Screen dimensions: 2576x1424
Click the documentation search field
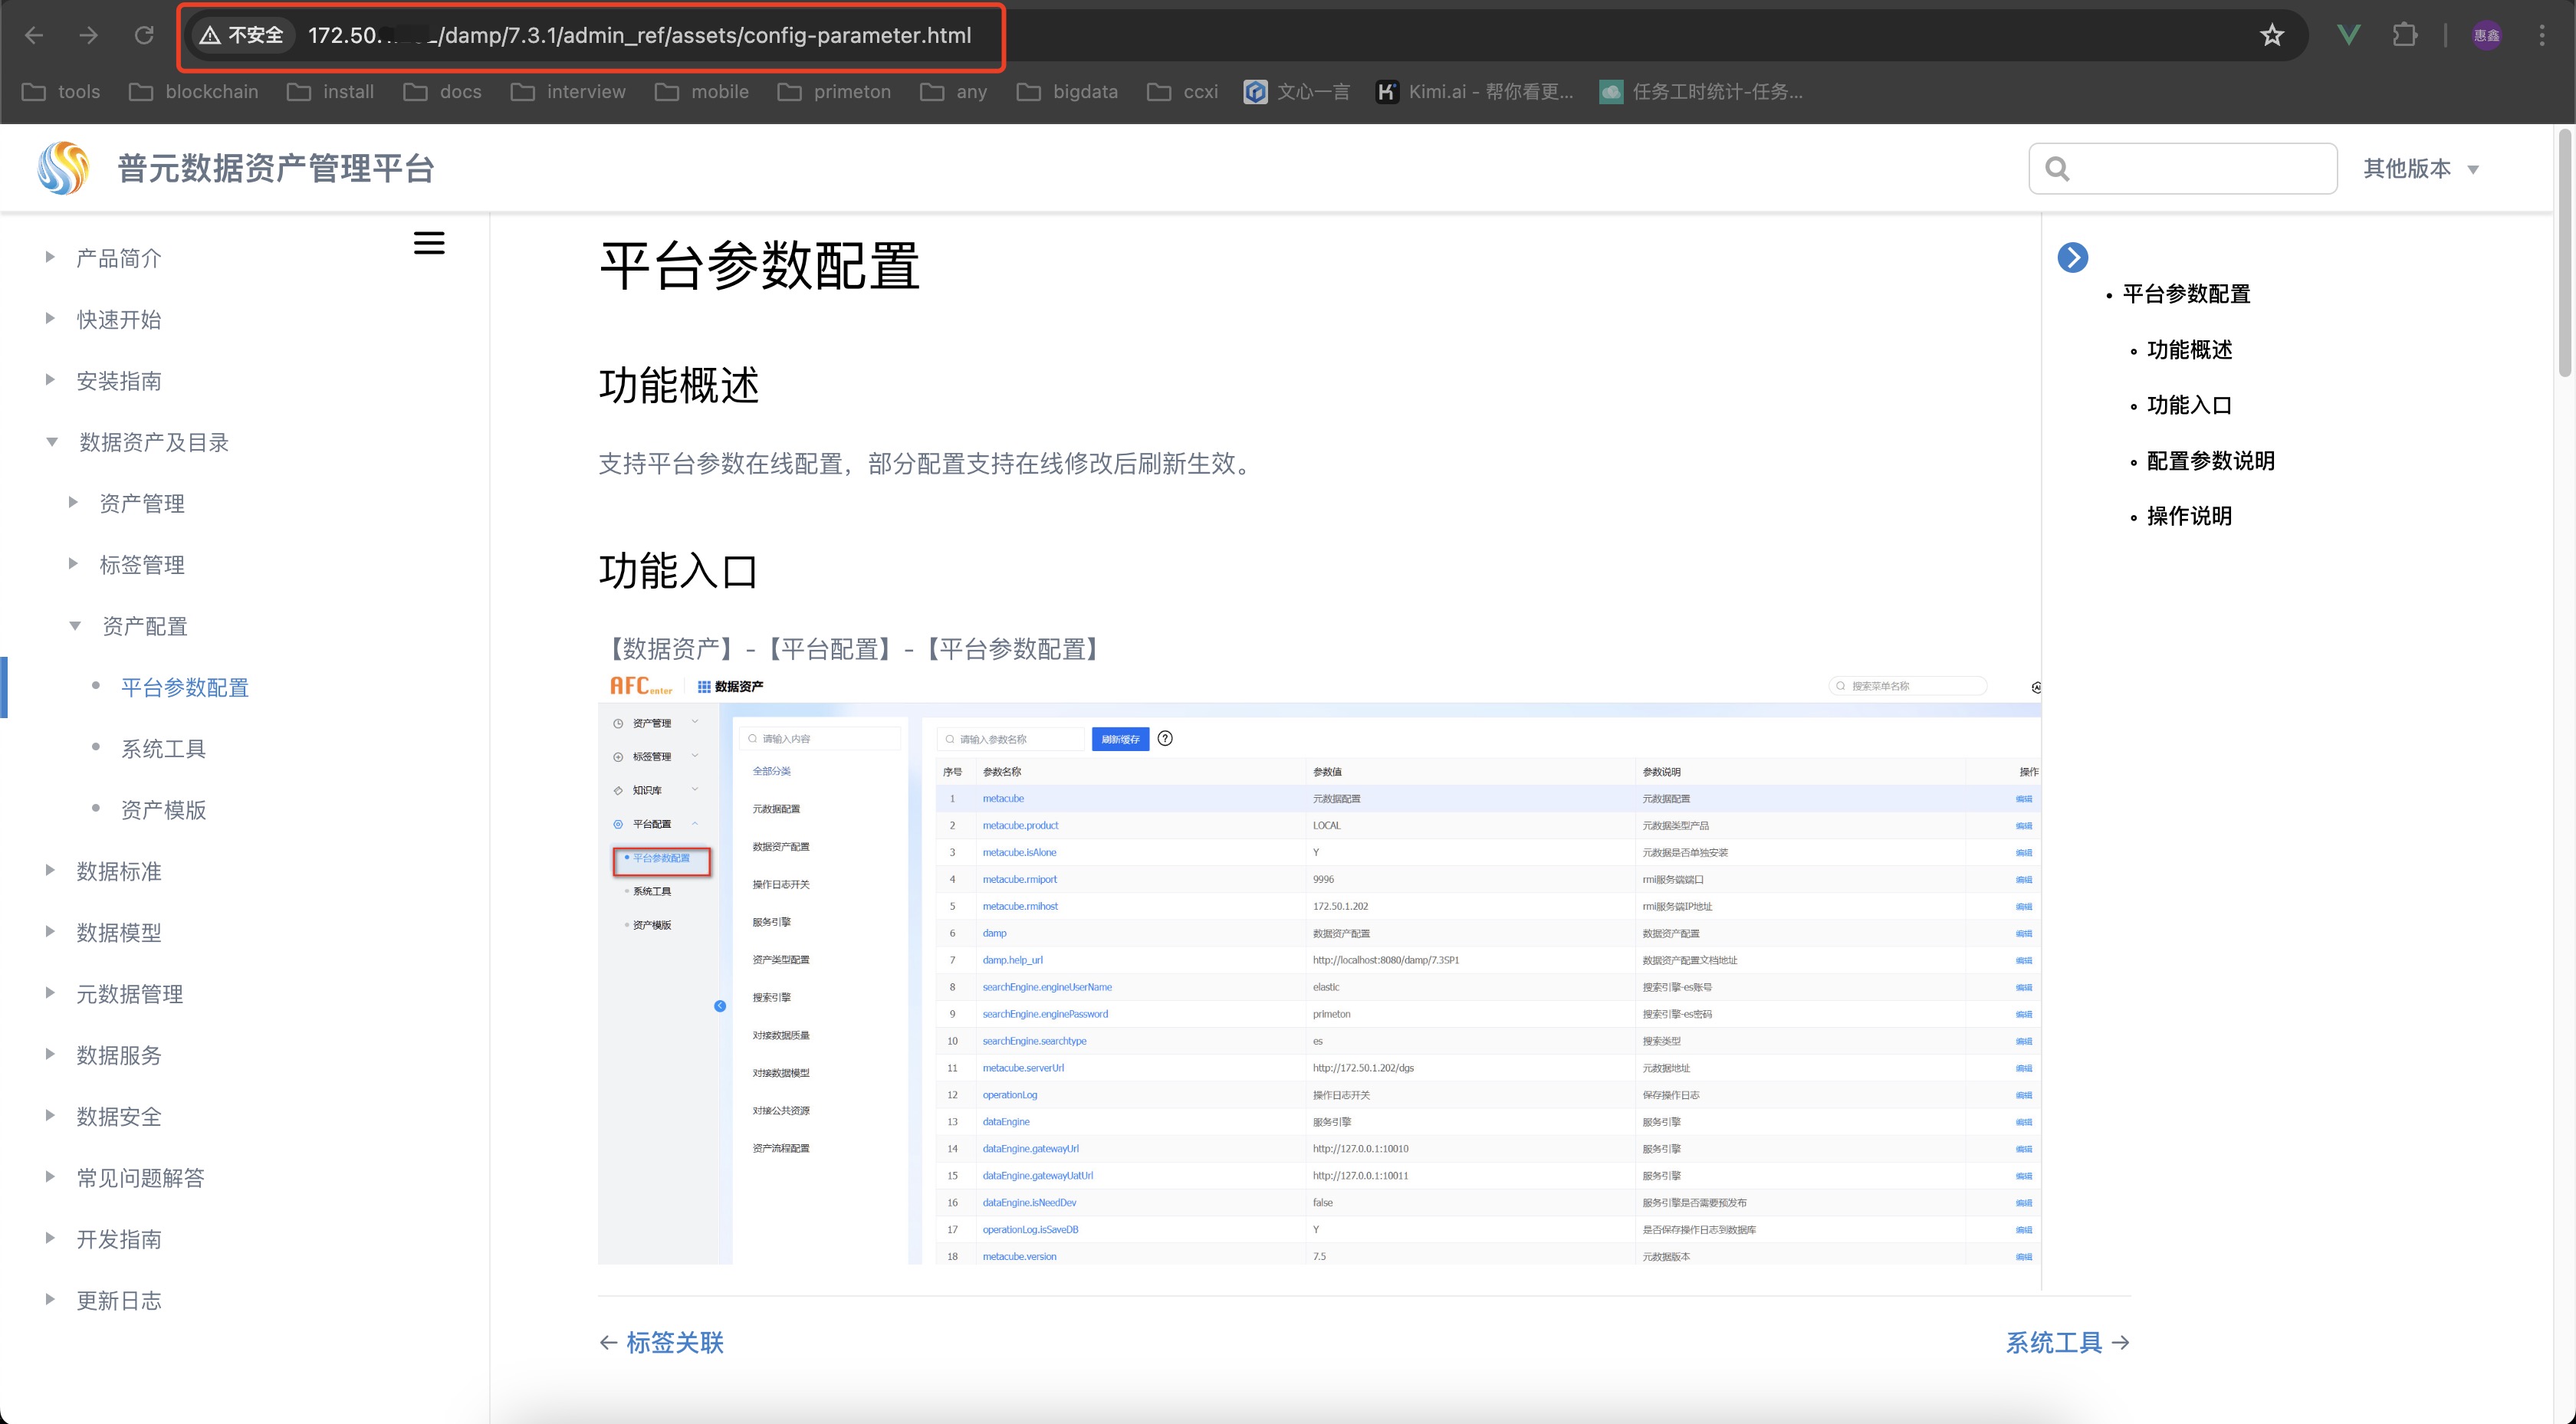point(2182,168)
